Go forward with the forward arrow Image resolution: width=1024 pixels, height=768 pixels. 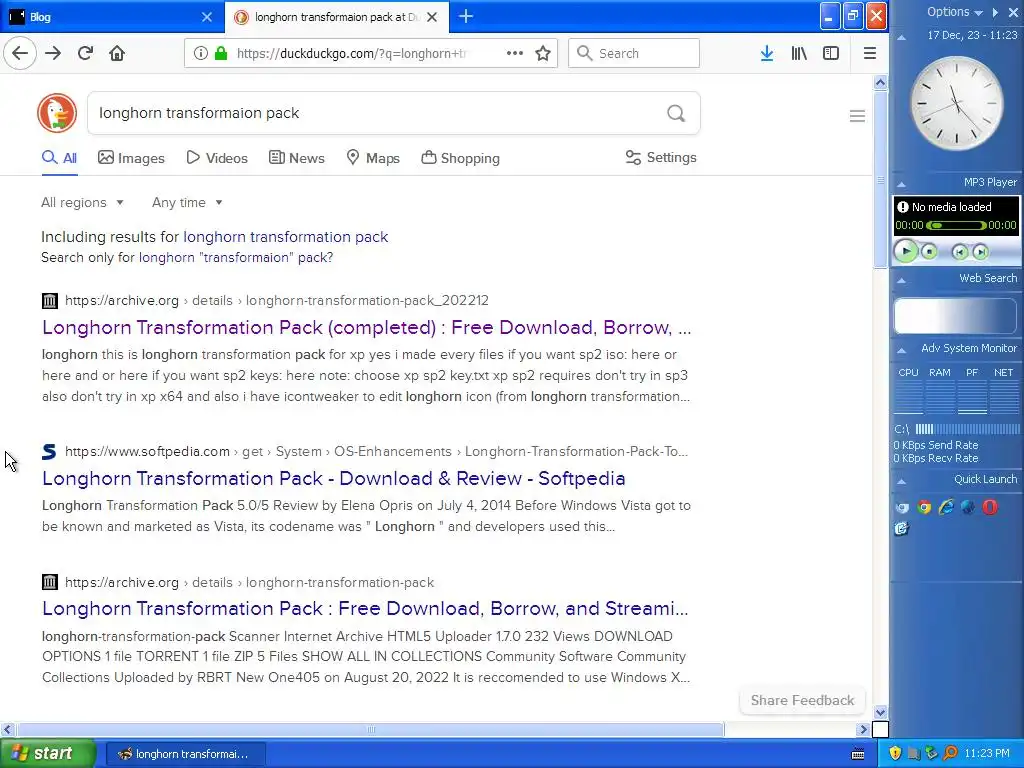point(53,54)
